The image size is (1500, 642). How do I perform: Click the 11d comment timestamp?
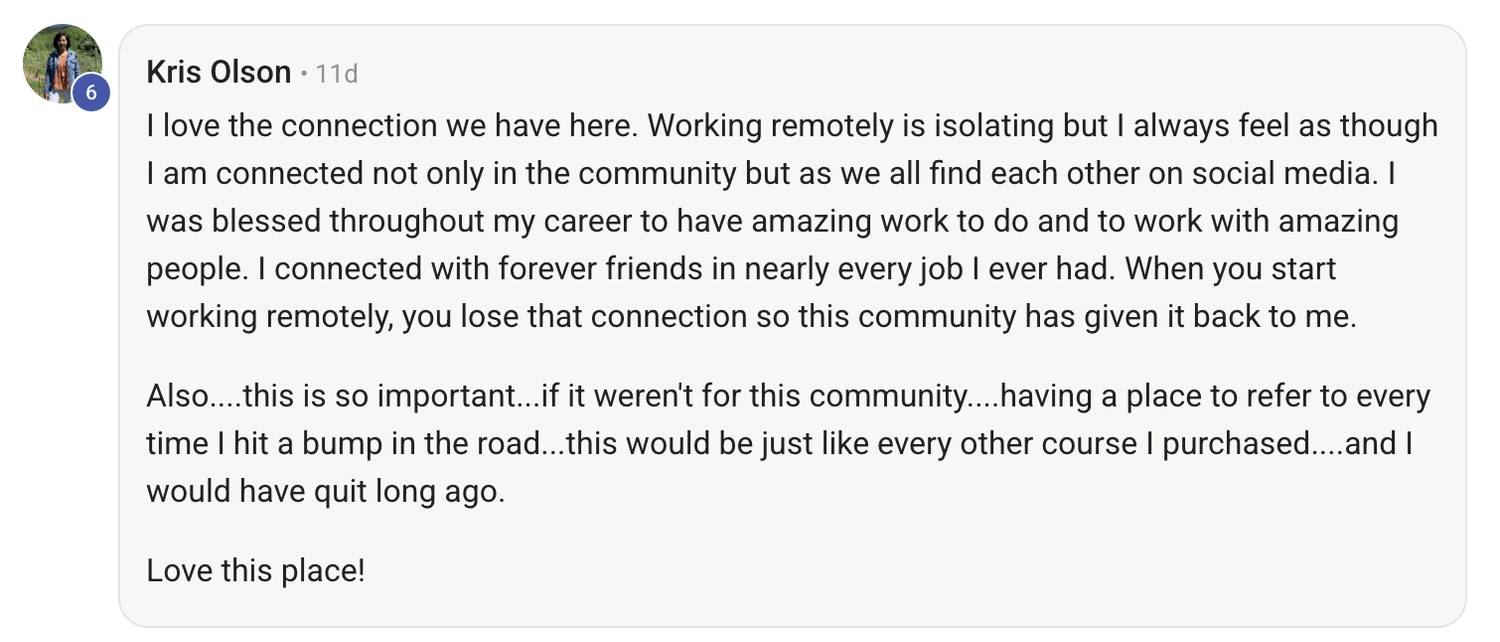tap(336, 74)
